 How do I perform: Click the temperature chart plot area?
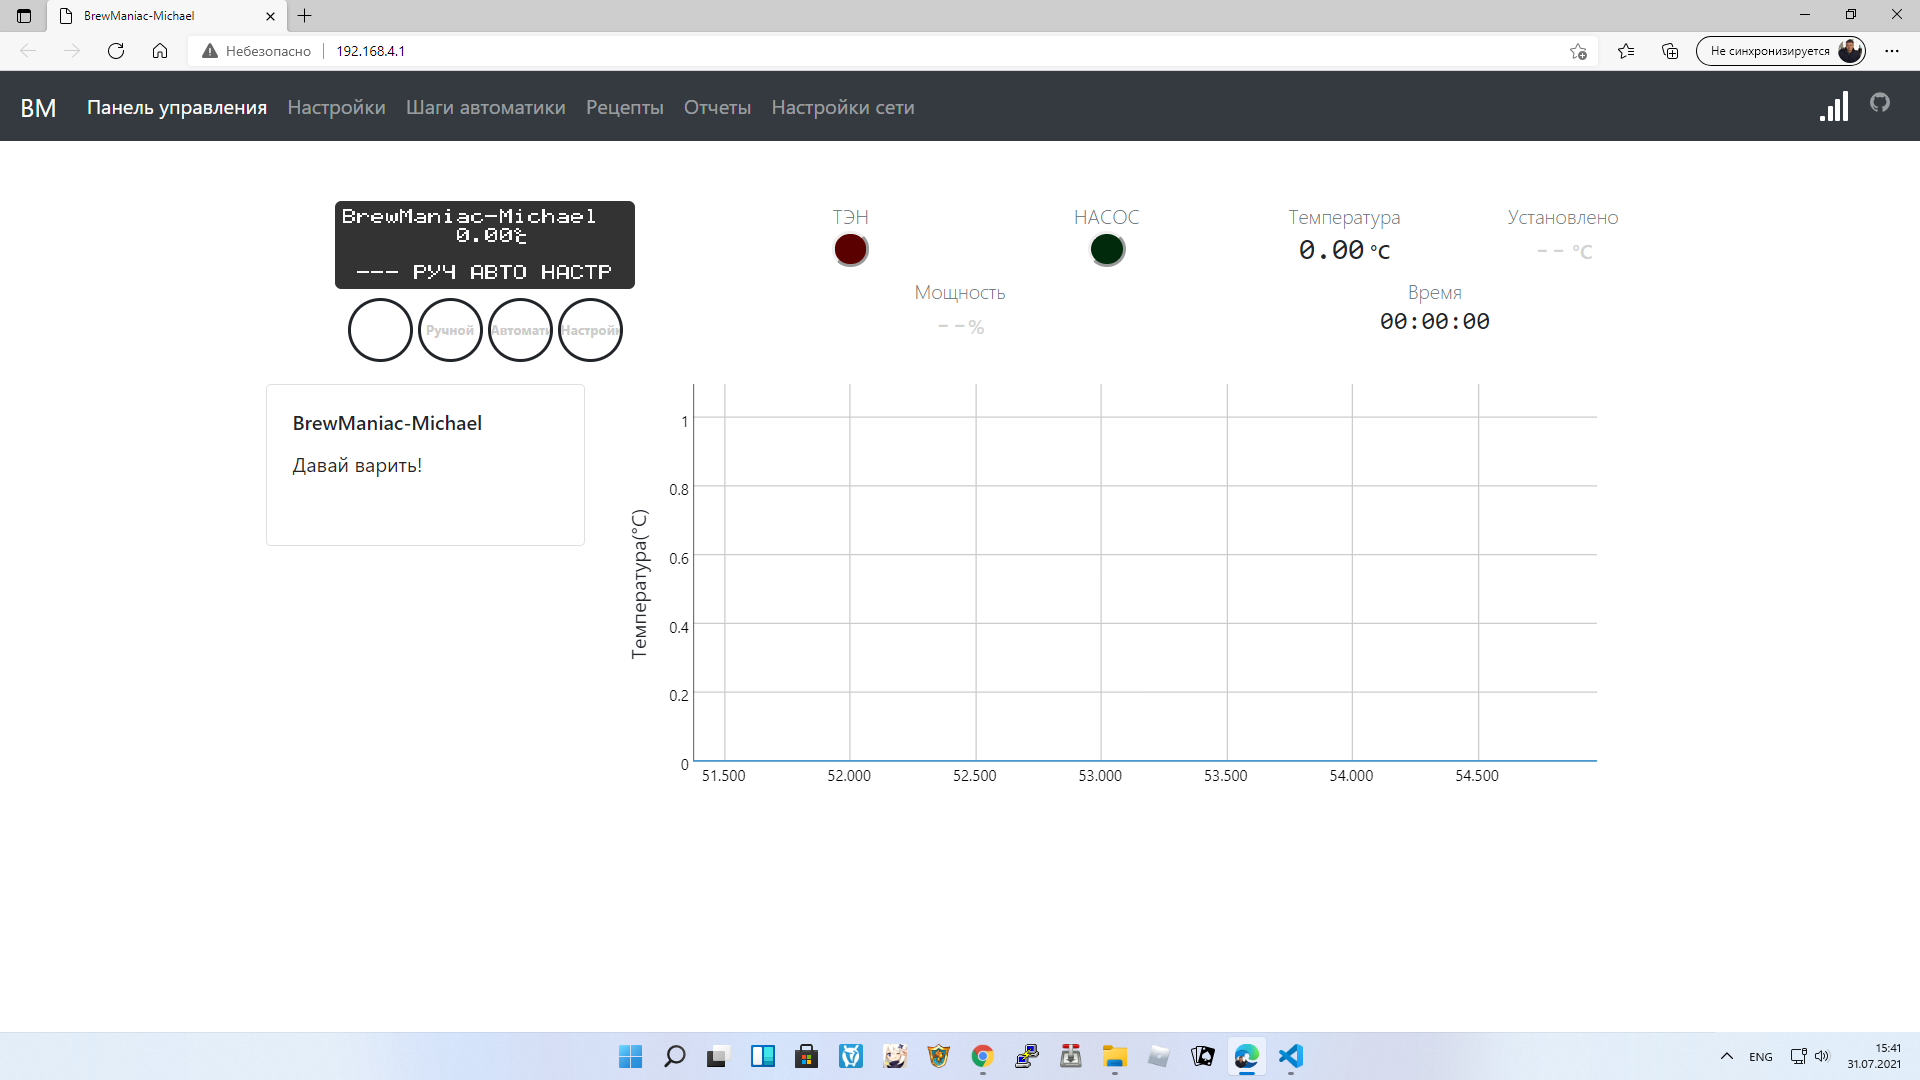[x=1144, y=572]
